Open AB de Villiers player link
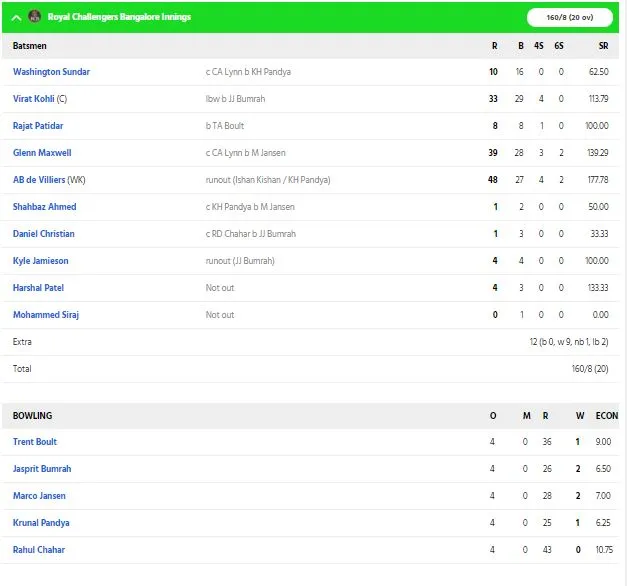The width and height of the screenshot is (627, 586). point(39,180)
